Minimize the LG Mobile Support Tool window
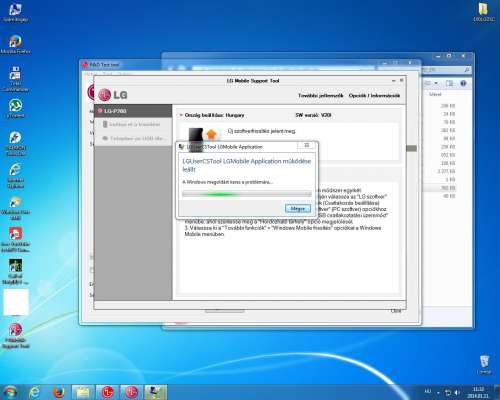Image resolution: width=500 pixels, height=400 pixels. 394,80
